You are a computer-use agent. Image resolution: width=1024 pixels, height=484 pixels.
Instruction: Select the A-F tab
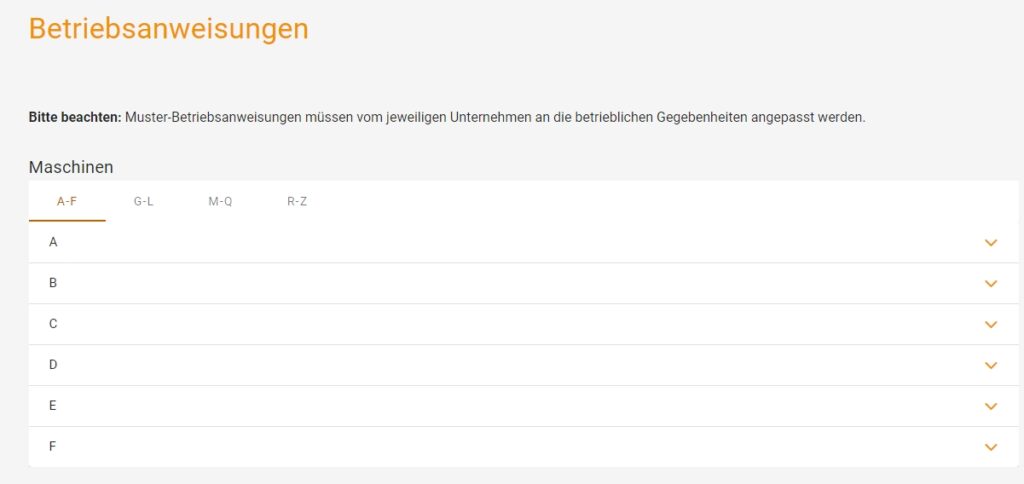(x=67, y=201)
